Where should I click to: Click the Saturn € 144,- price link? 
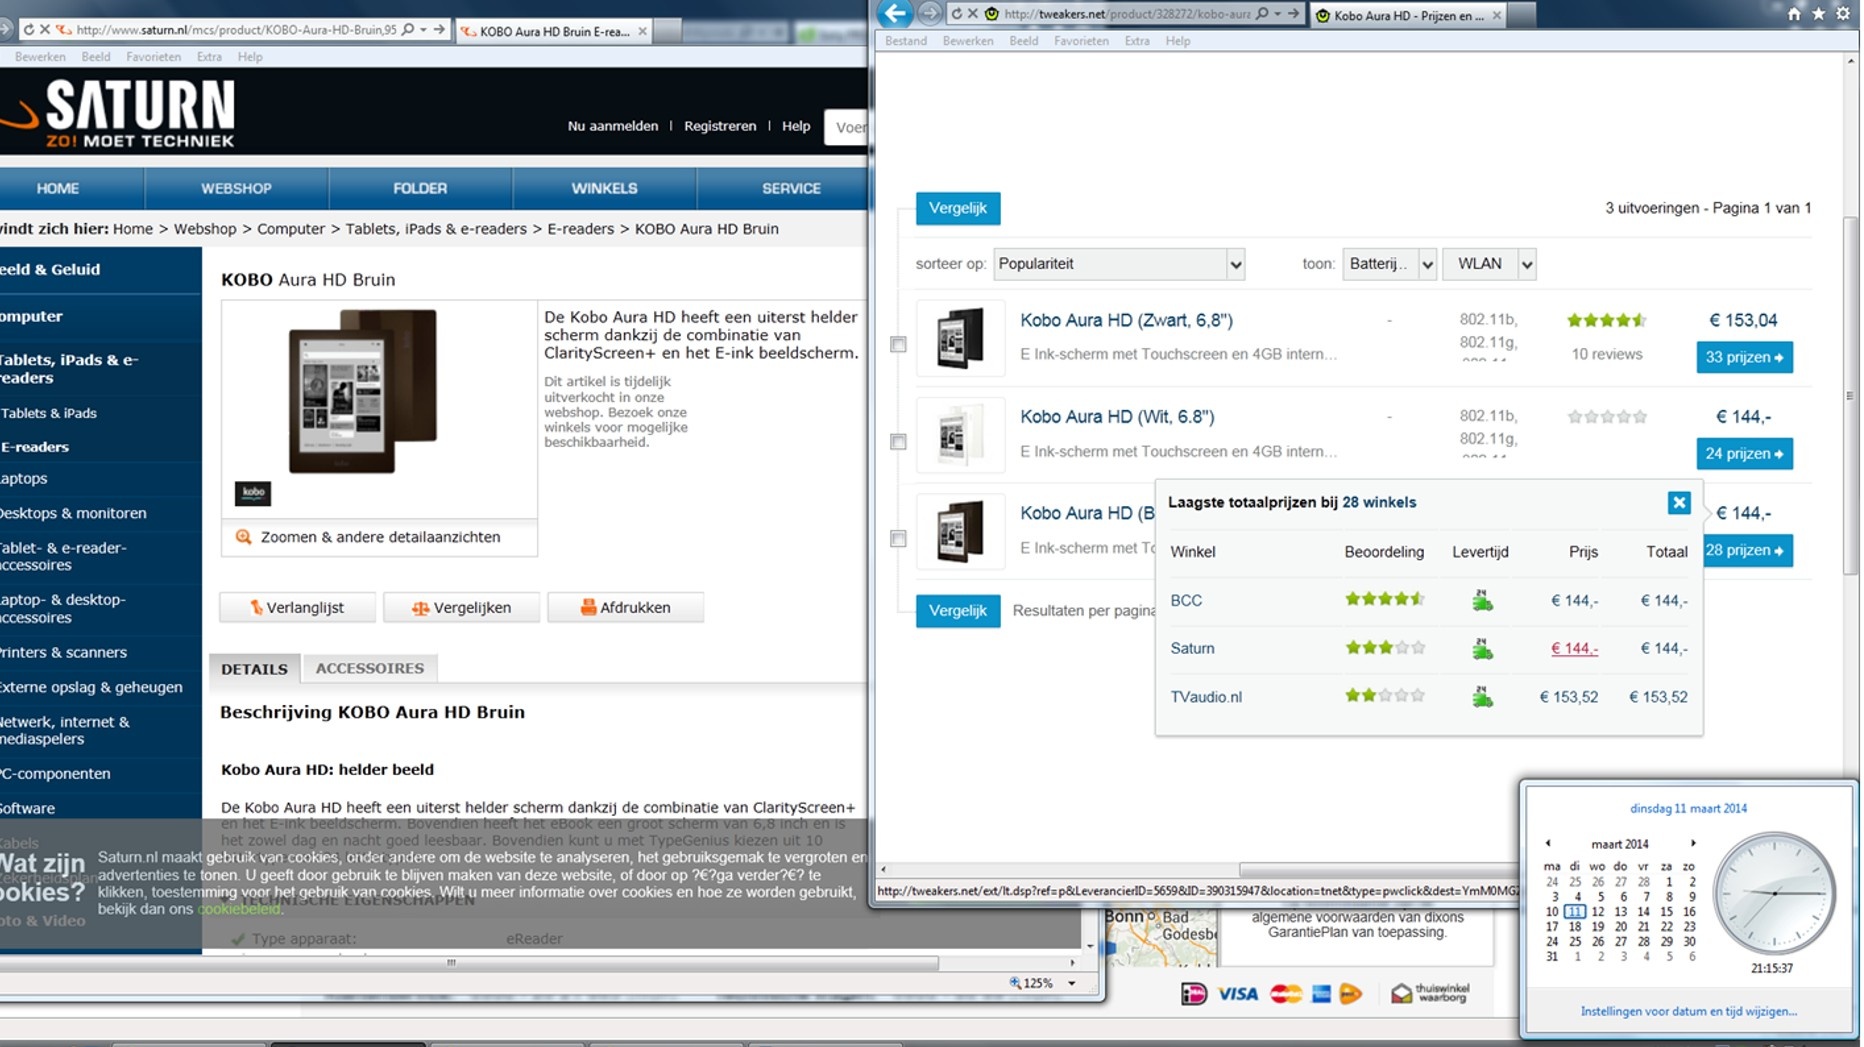click(x=1574, y=648)
